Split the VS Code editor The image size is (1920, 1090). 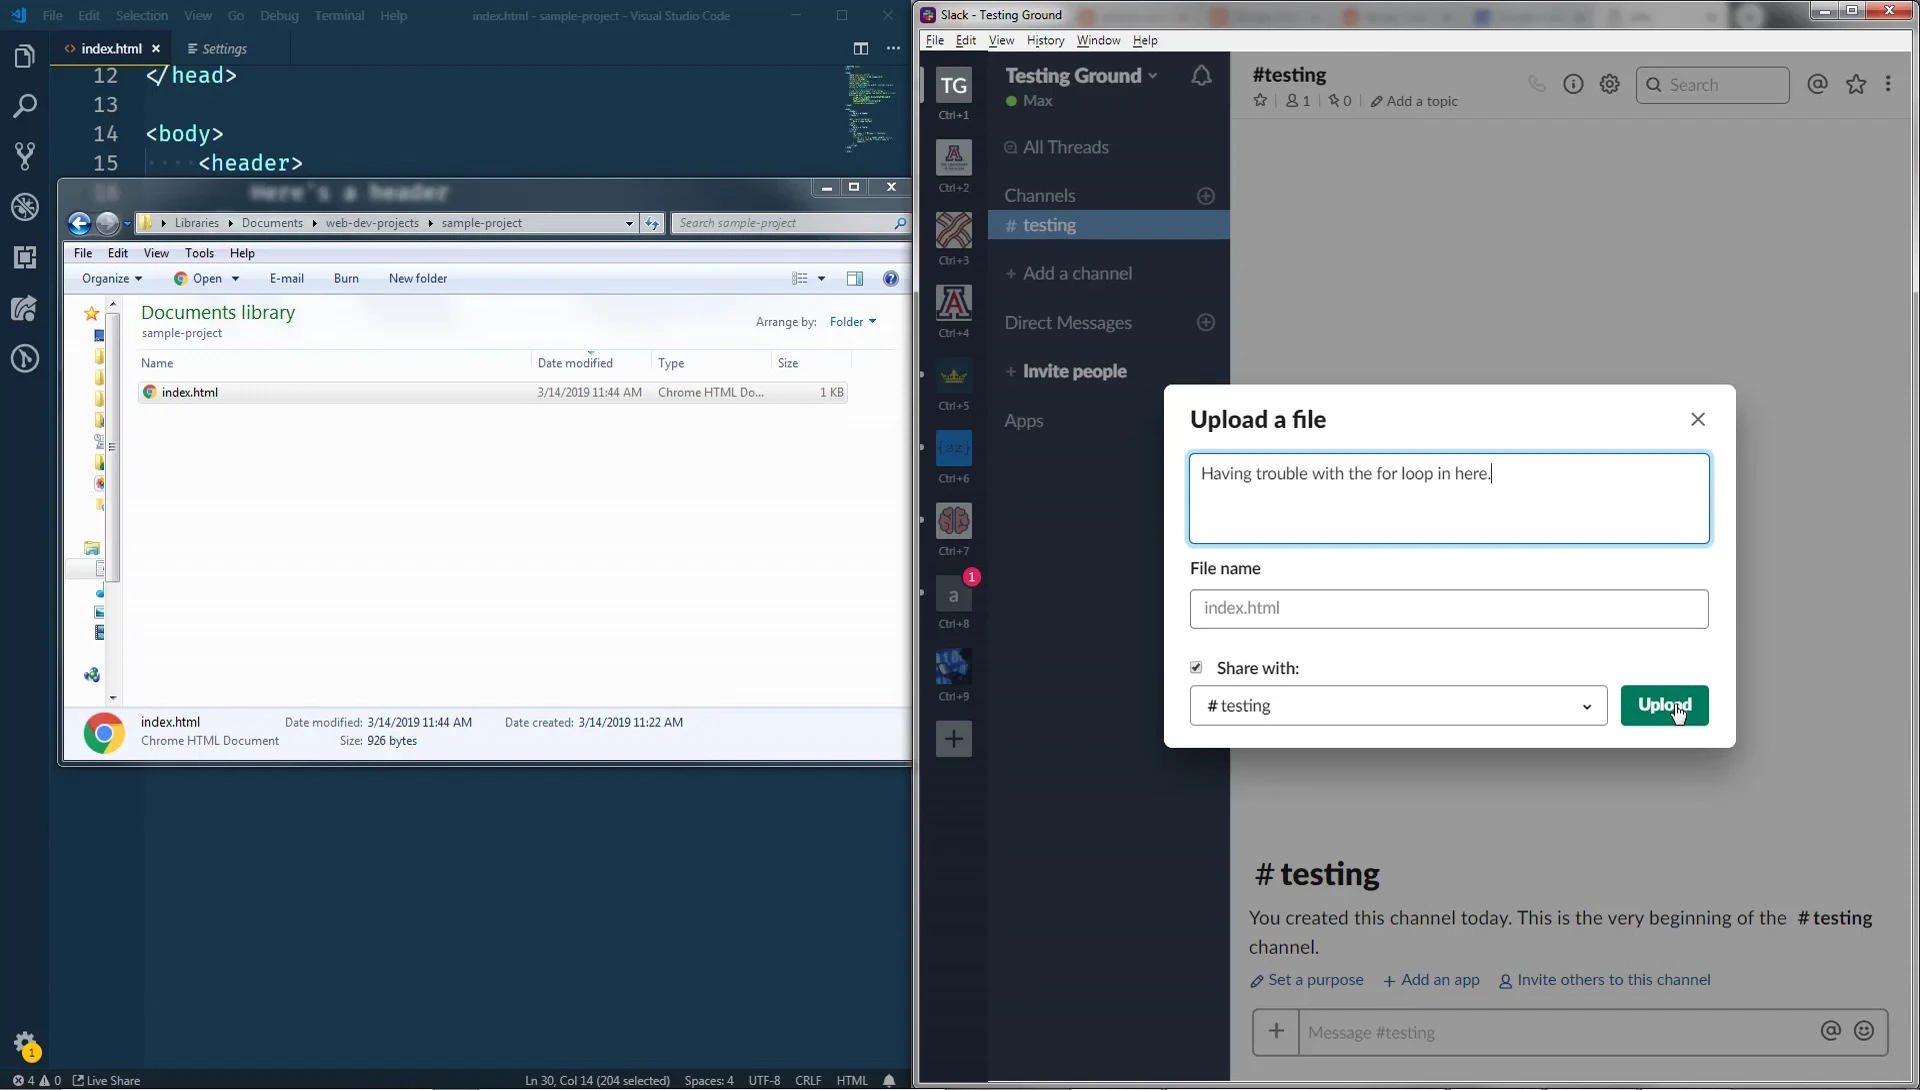click(x=860, y=48)
